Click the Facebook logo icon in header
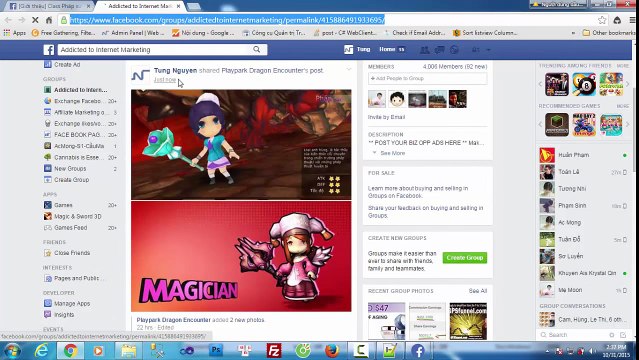Viewport: 639px width, 360px height. pyautogui.click(x=49, y=50)
